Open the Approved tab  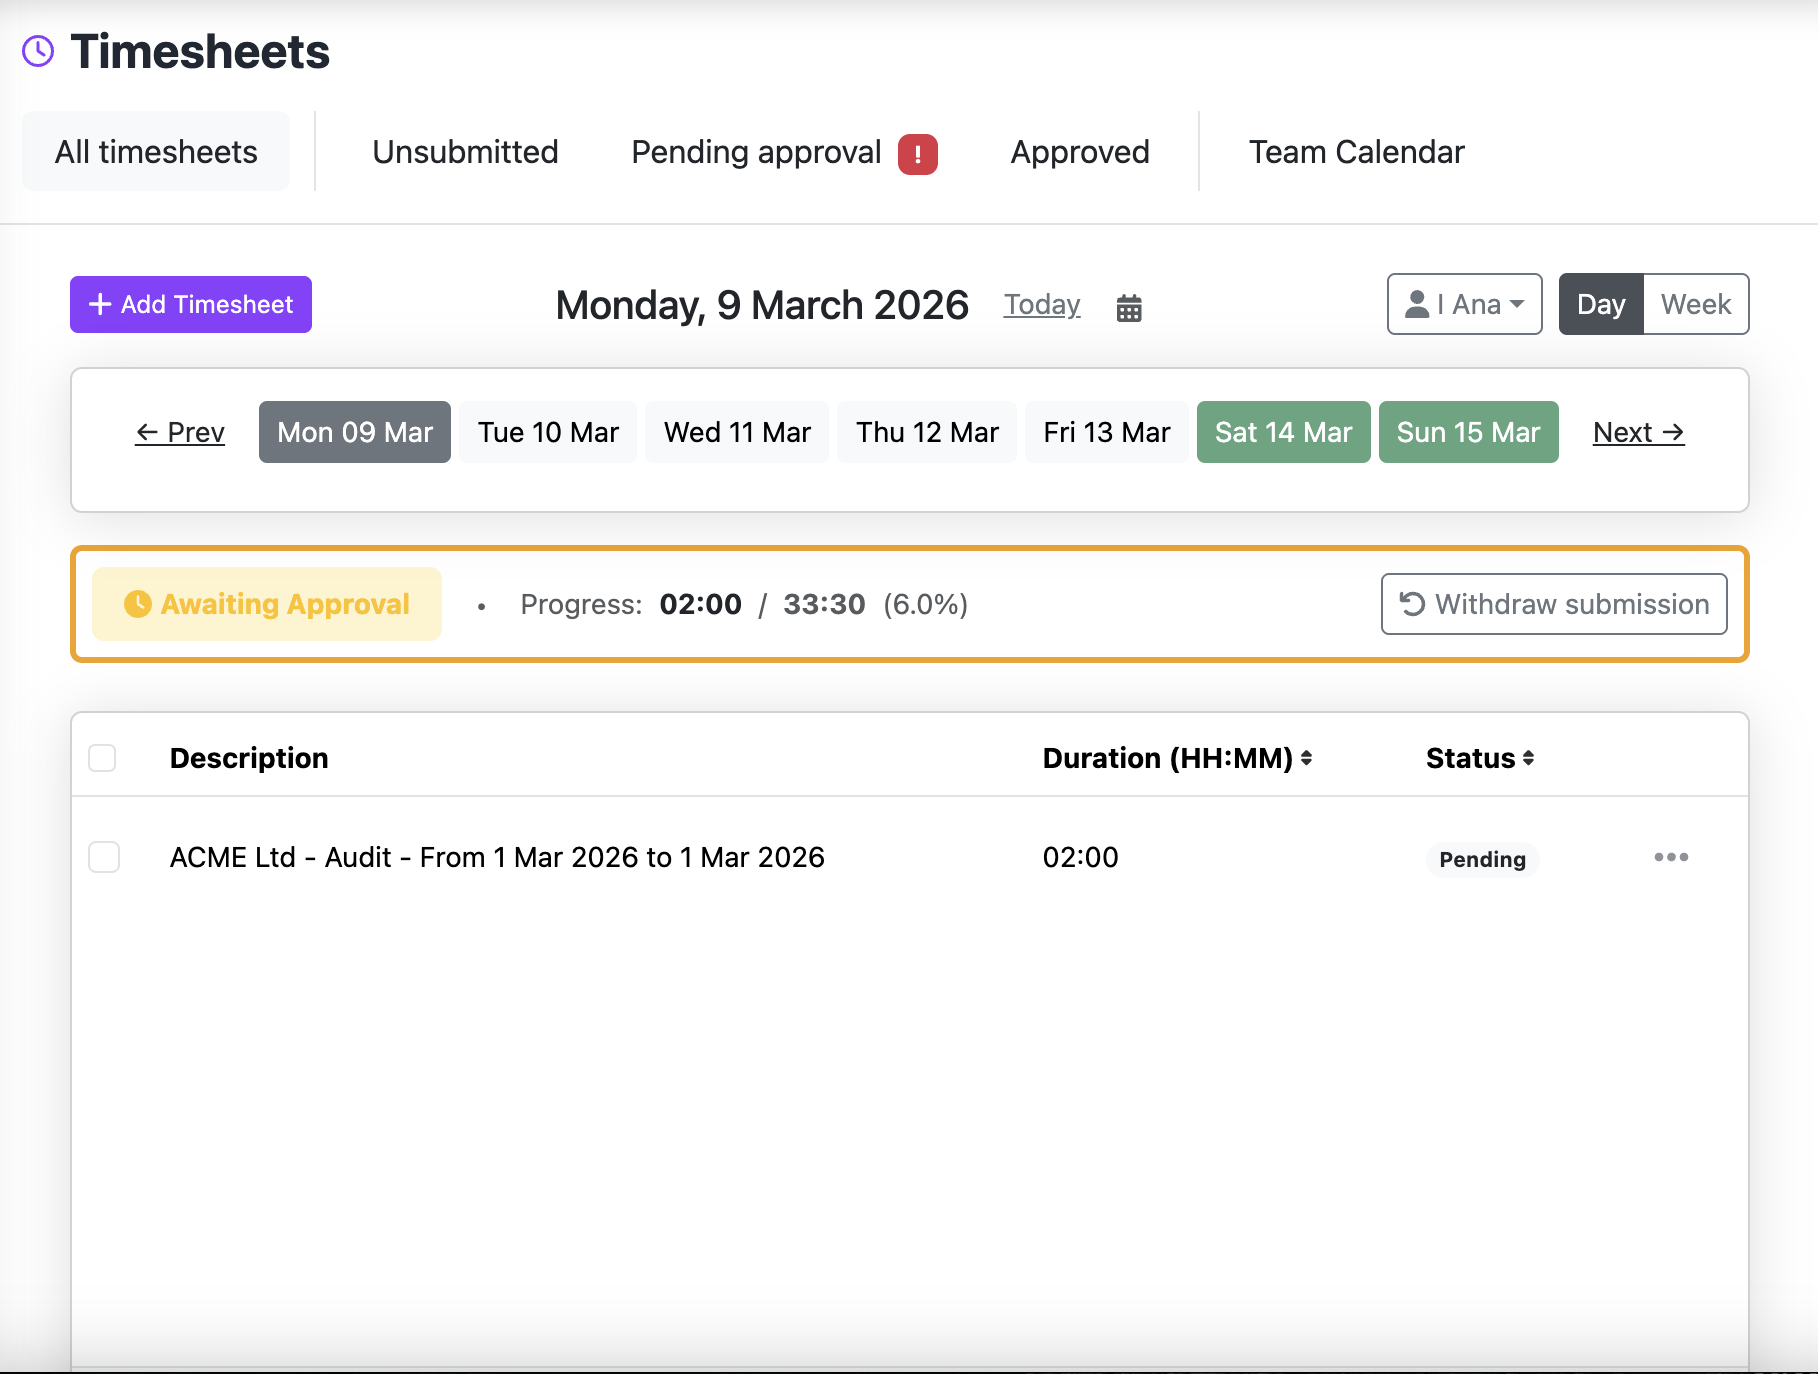tap(1080, 152)
